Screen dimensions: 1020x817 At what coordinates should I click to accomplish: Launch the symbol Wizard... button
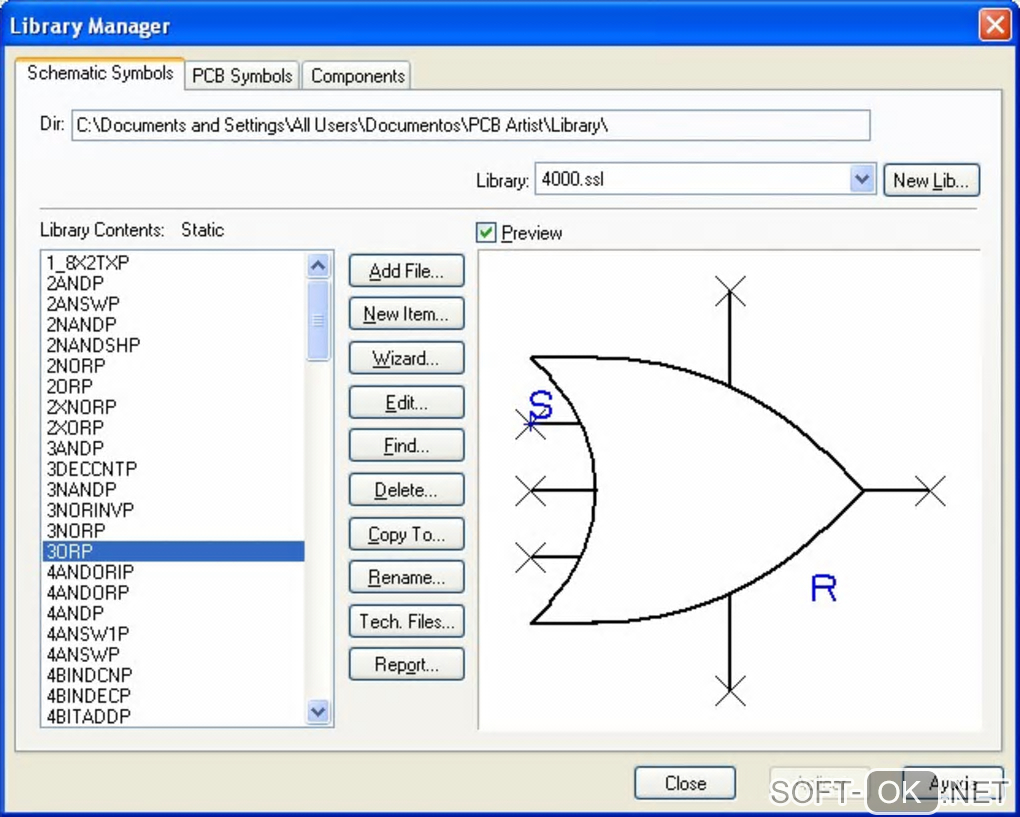407,358
